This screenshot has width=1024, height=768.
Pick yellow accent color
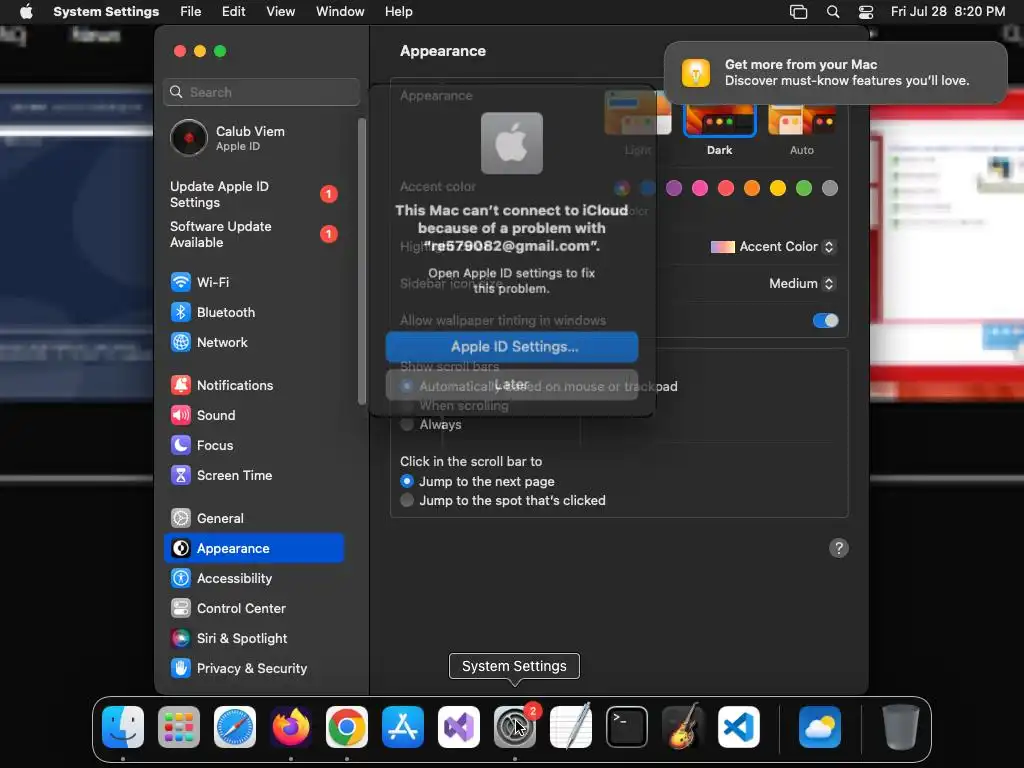[x=778, y=189]
